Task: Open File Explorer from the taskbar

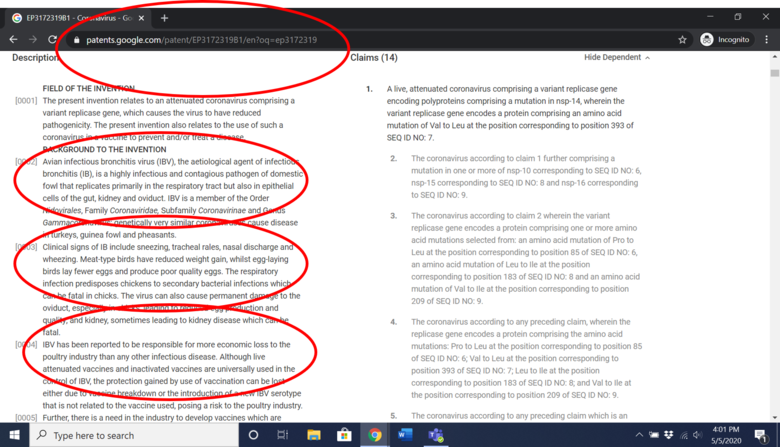Action: tap(313, 435)
